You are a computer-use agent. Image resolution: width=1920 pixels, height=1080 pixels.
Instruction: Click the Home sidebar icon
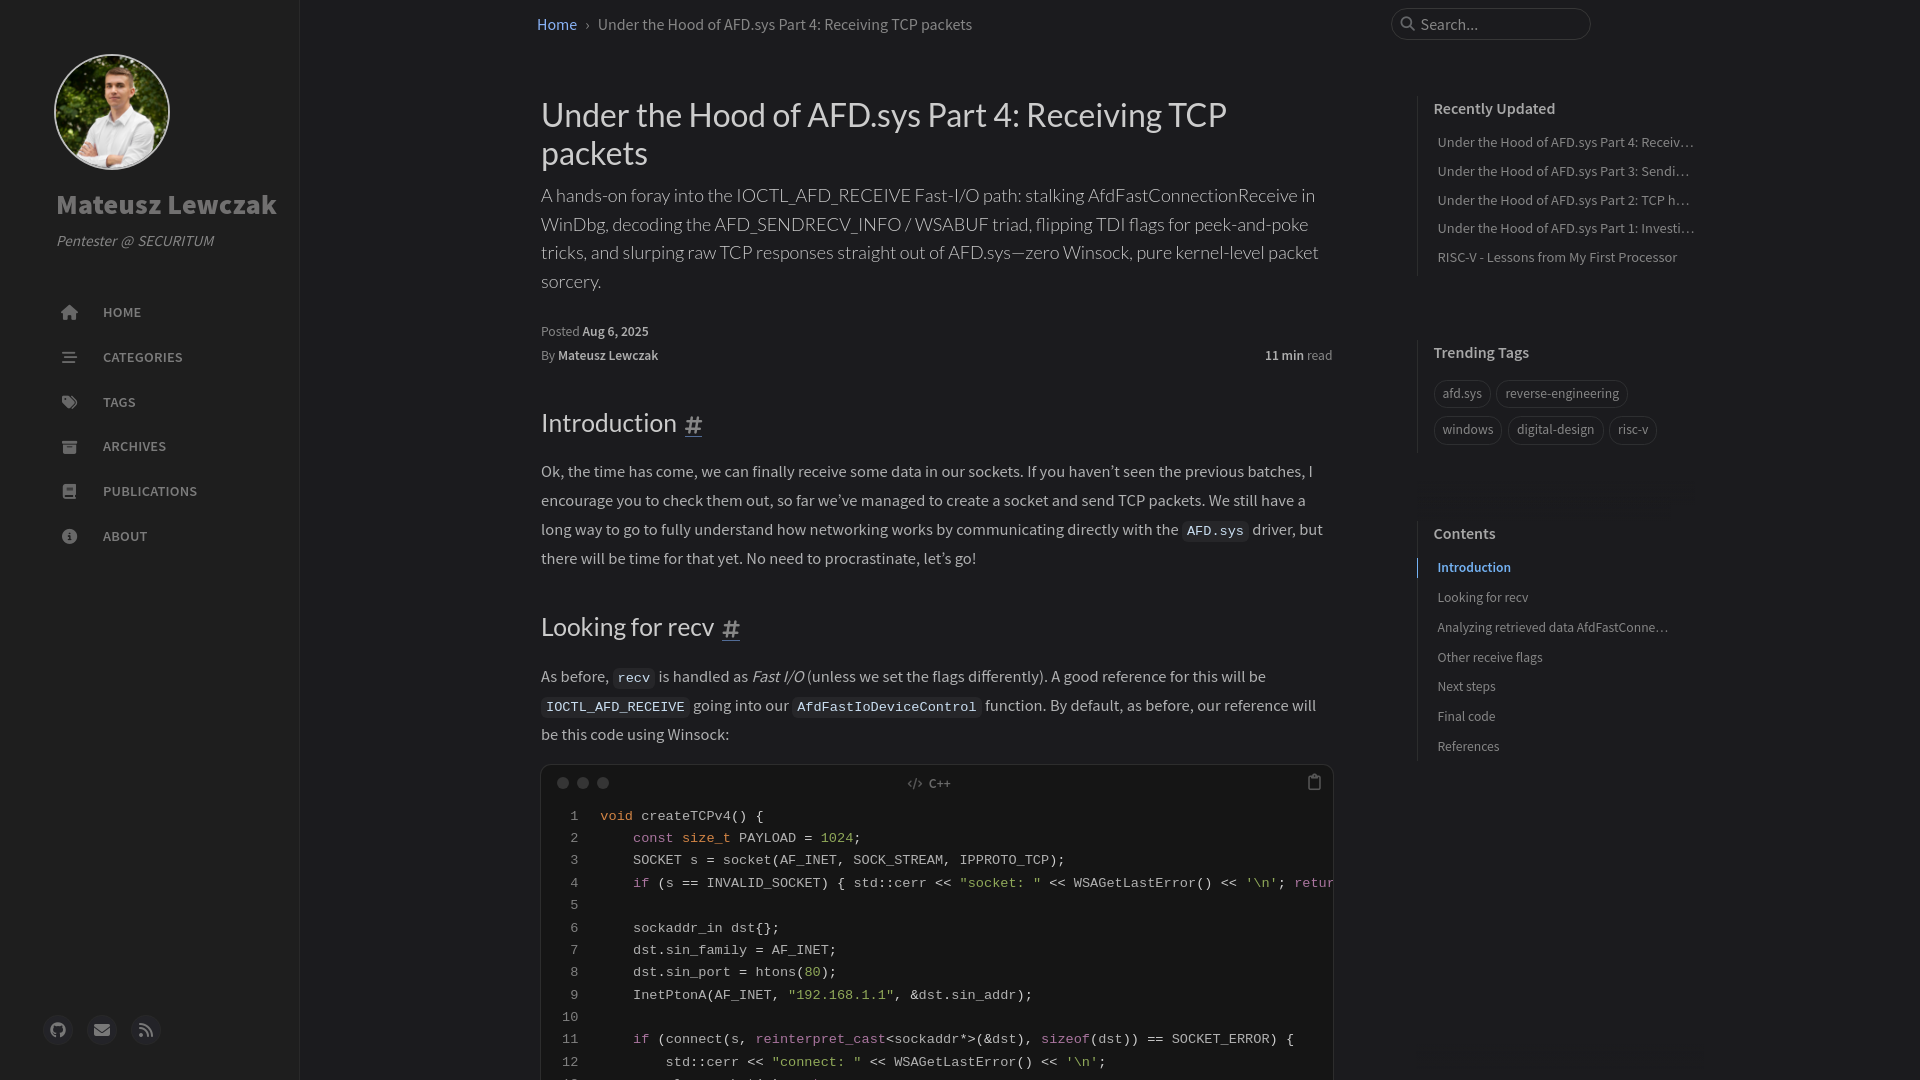pyautogui.click(x=69, y=313)
